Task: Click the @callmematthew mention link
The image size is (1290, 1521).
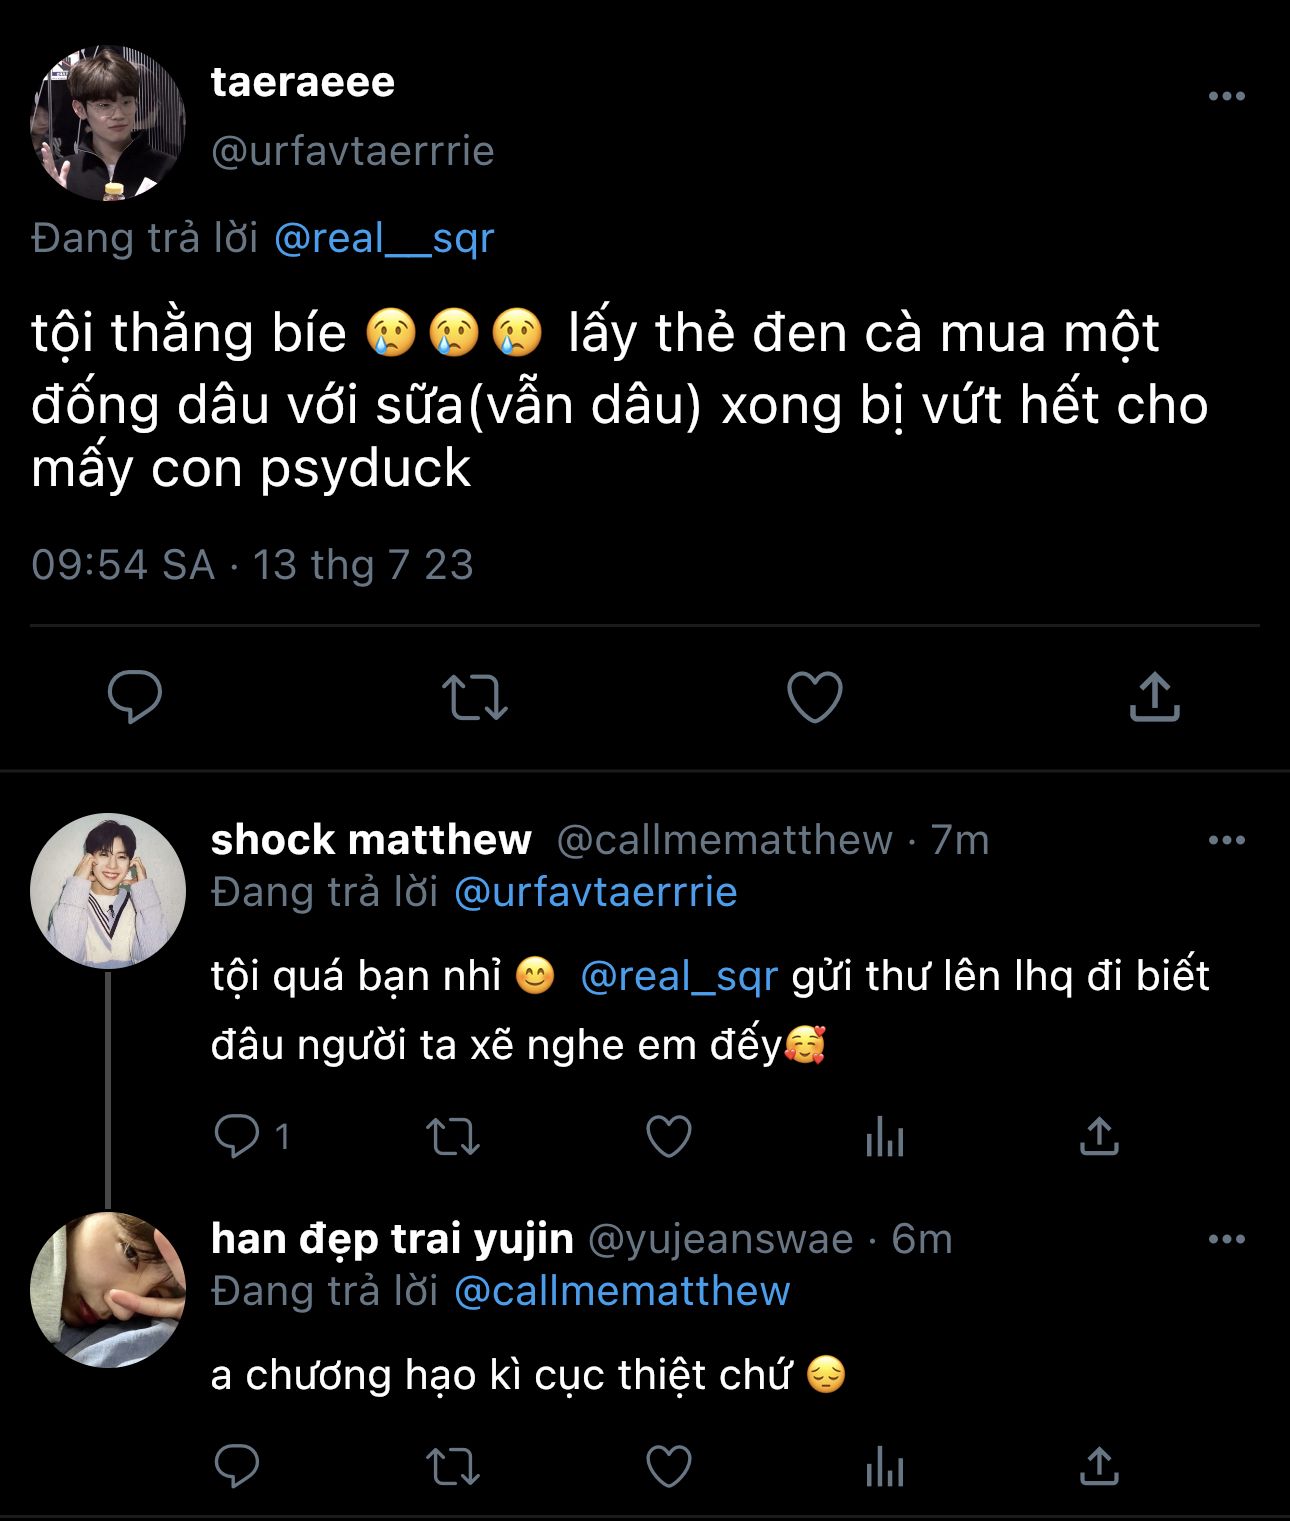Action: pos(622,1291)
